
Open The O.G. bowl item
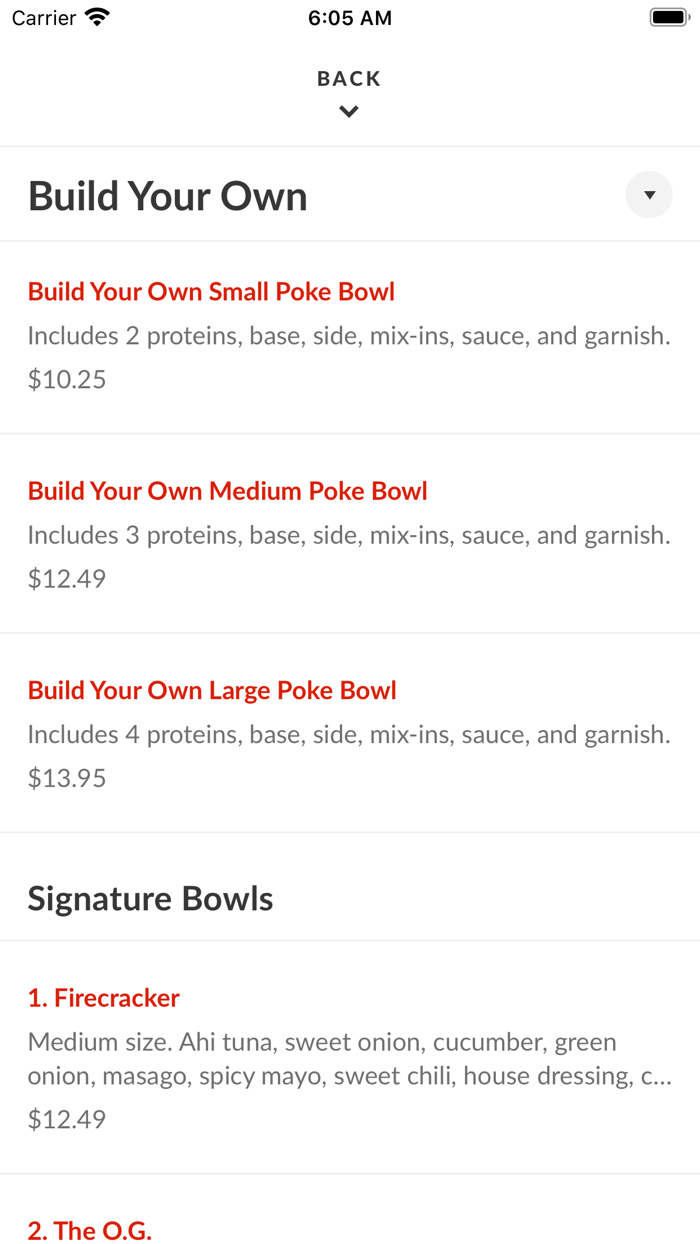click(89, 1230)
